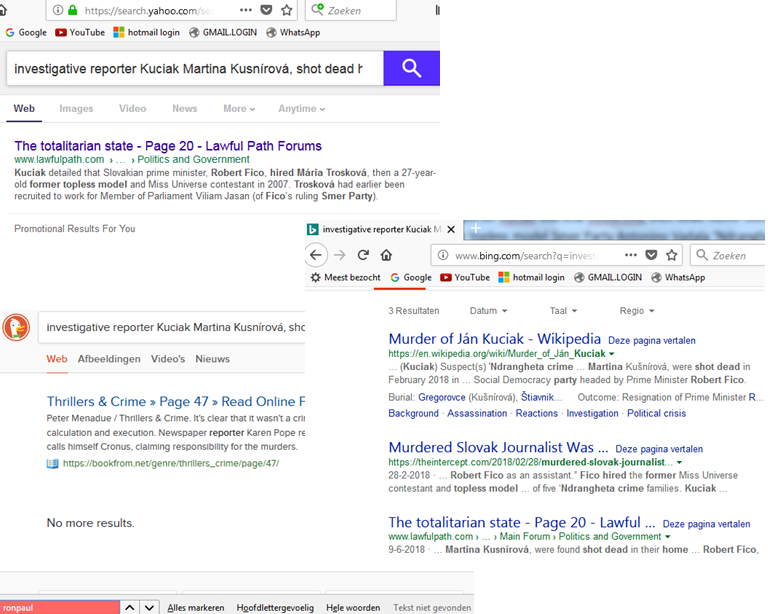Select Yahoo Web tab
Screen dimensions: 768x614
pyautogui.click(x=24, y=109)
